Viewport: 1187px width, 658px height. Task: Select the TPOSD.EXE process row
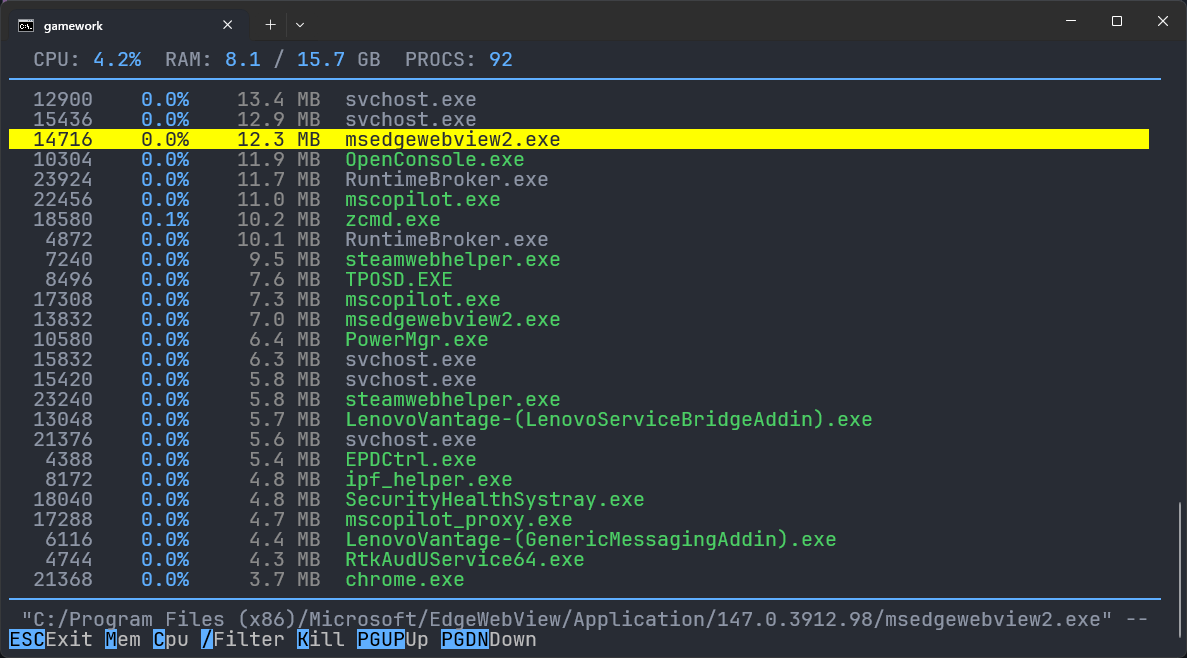(578, 279)
